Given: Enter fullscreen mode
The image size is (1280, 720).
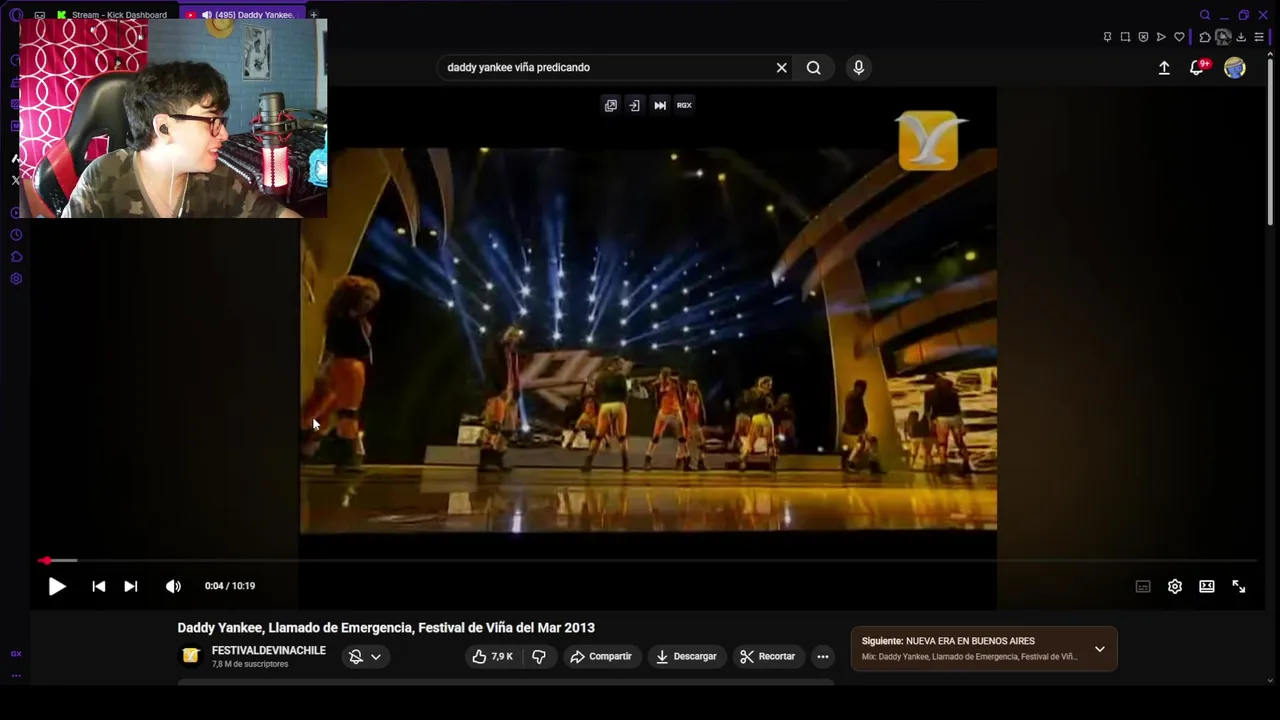Looking at the screenshot, I should coord(1239,586).
